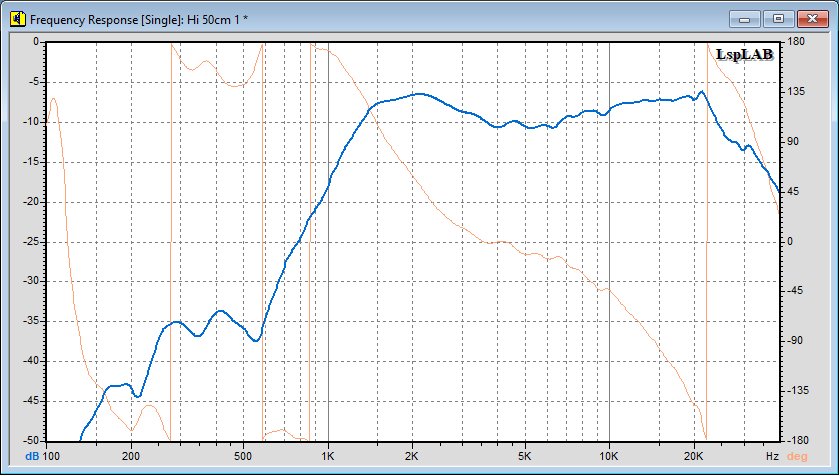The height and width of the screenshot is (475, 839).
Task: Click the '10K' frequency axis label
Action: click(x=609, y=456)
